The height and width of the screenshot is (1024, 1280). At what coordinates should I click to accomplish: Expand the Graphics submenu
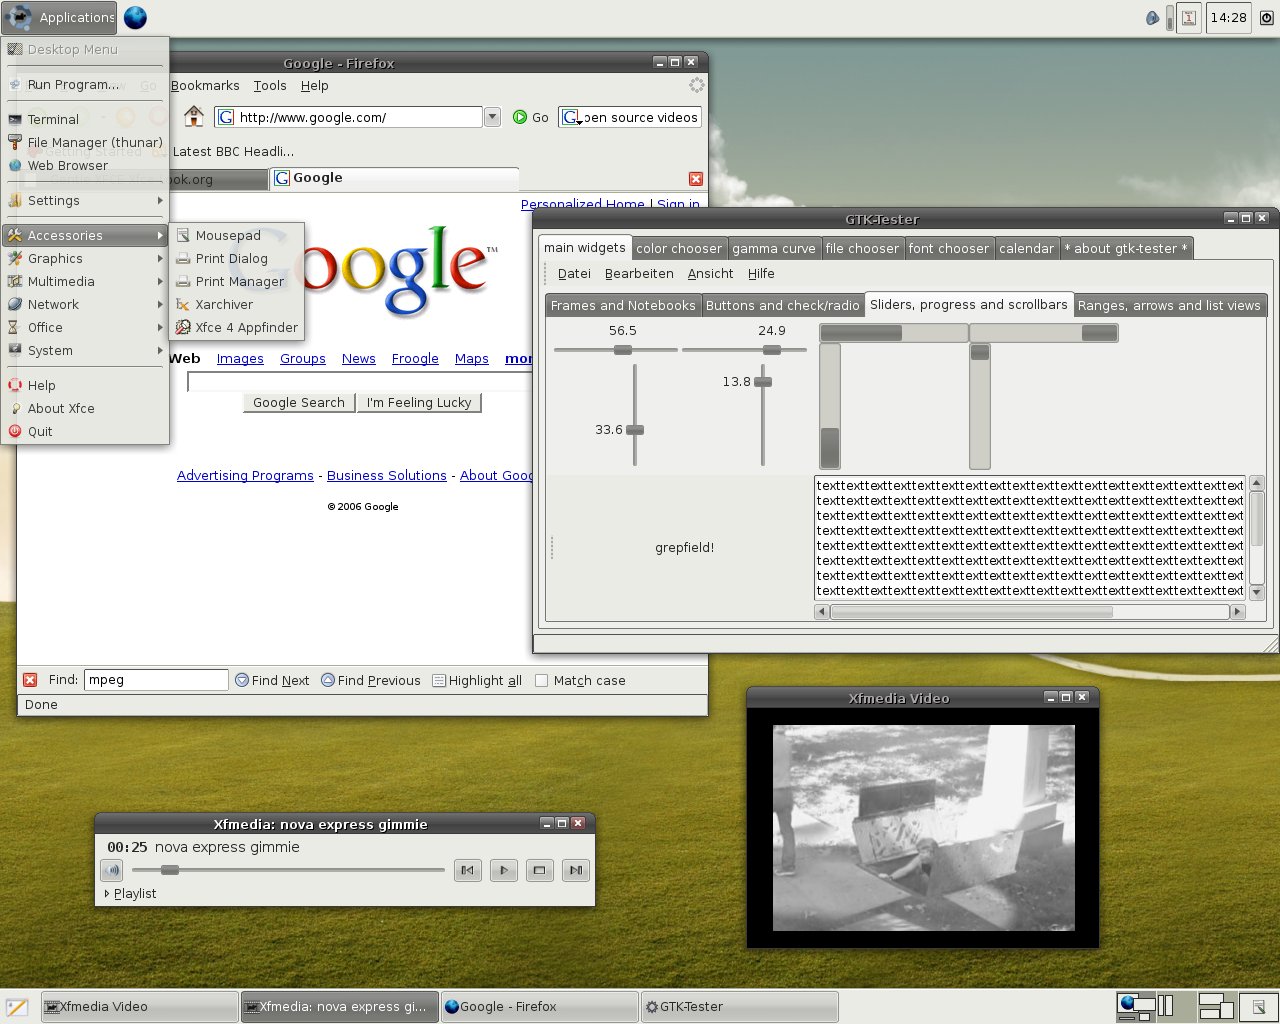[x=85, y=258]
